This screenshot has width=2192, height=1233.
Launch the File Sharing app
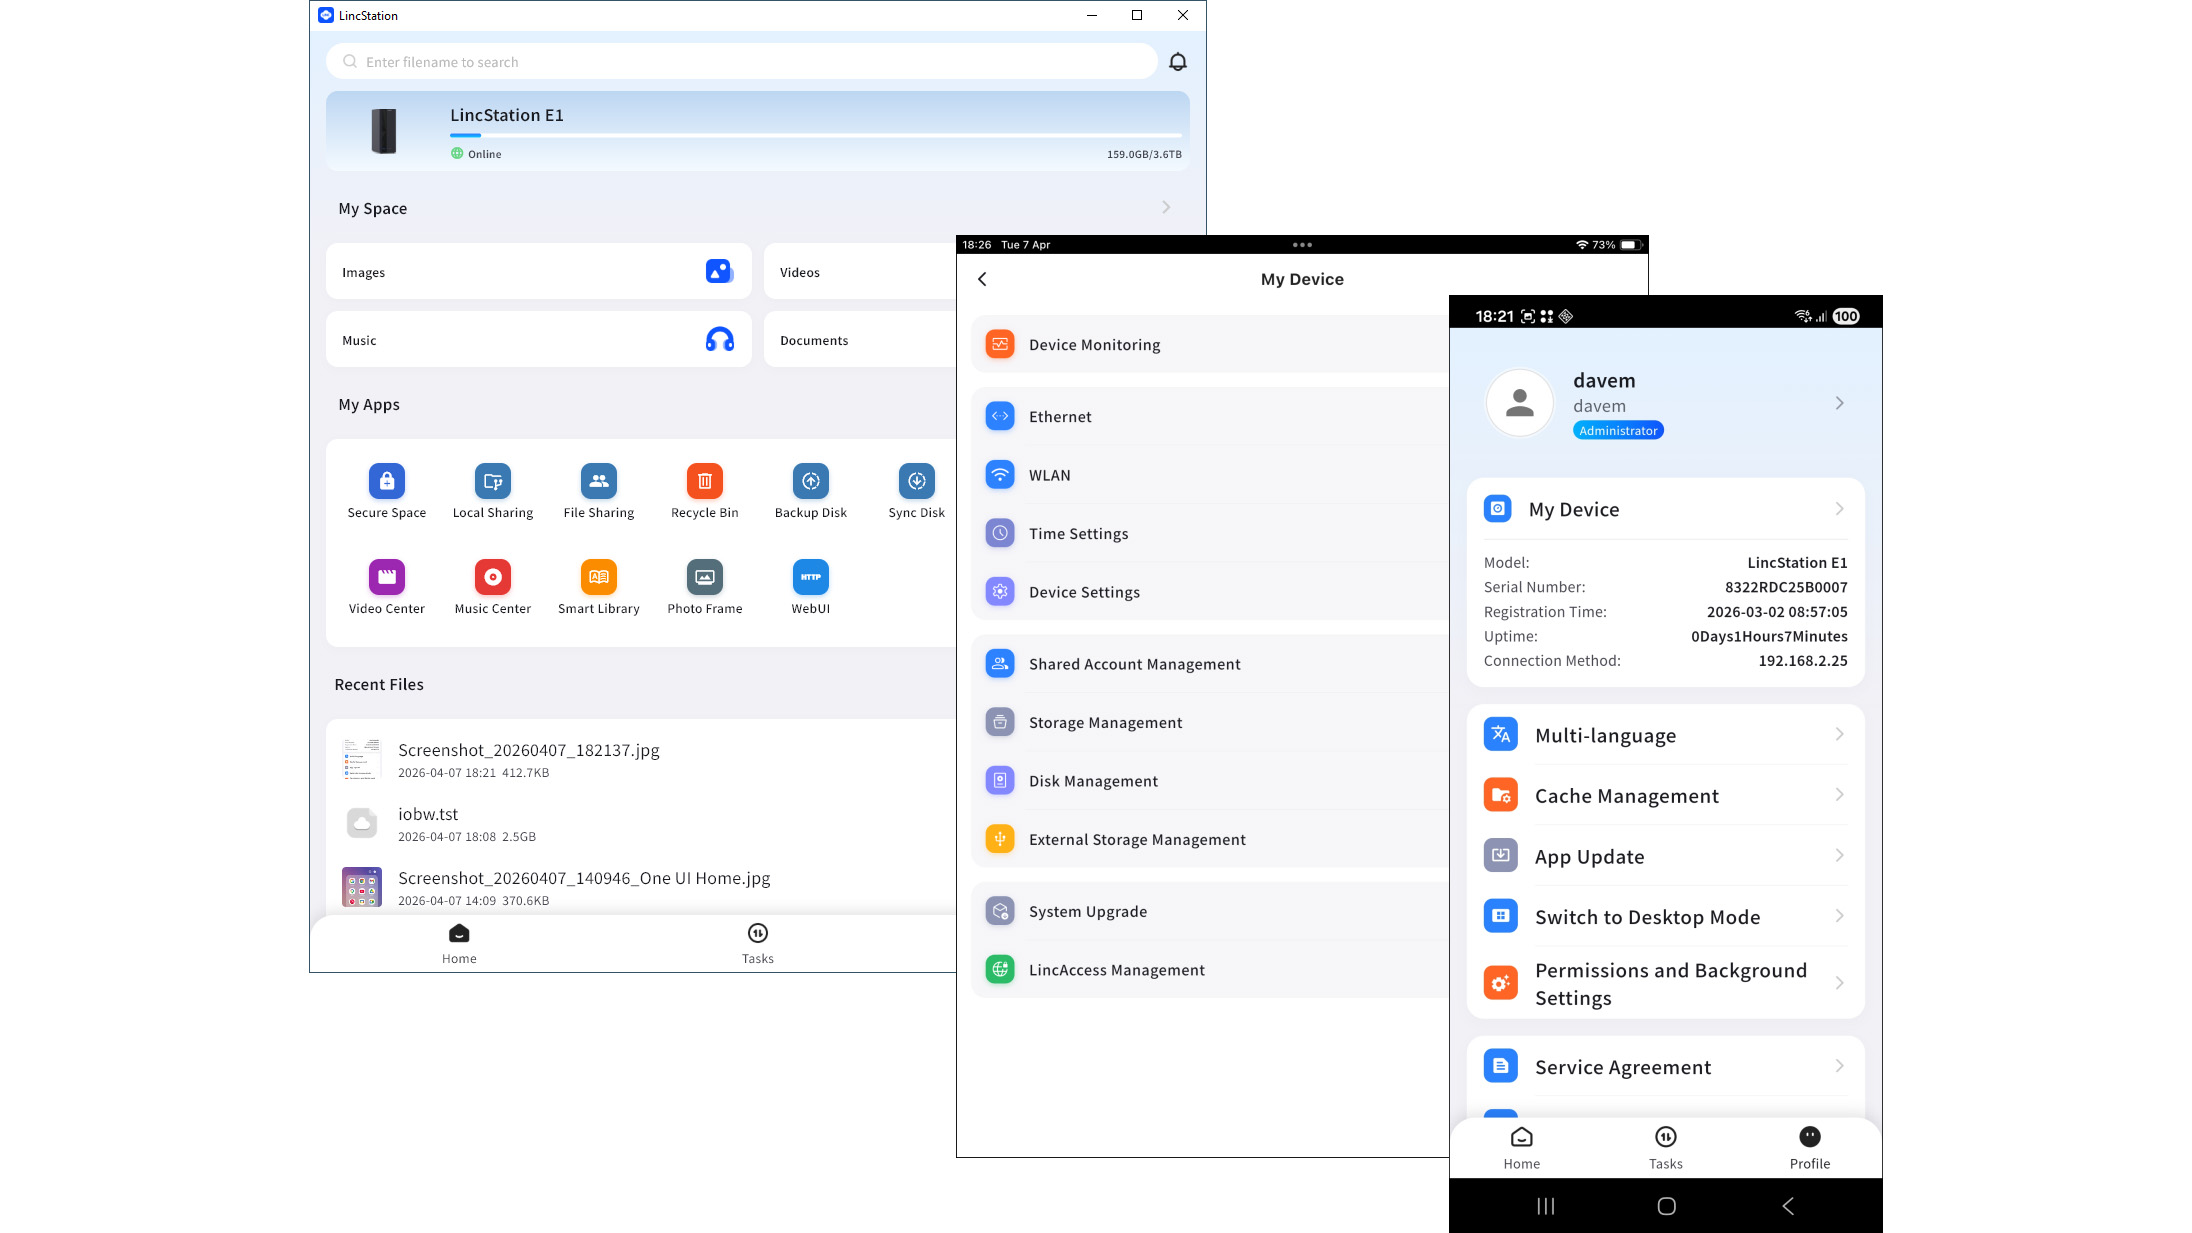click(x=599, y=492)
